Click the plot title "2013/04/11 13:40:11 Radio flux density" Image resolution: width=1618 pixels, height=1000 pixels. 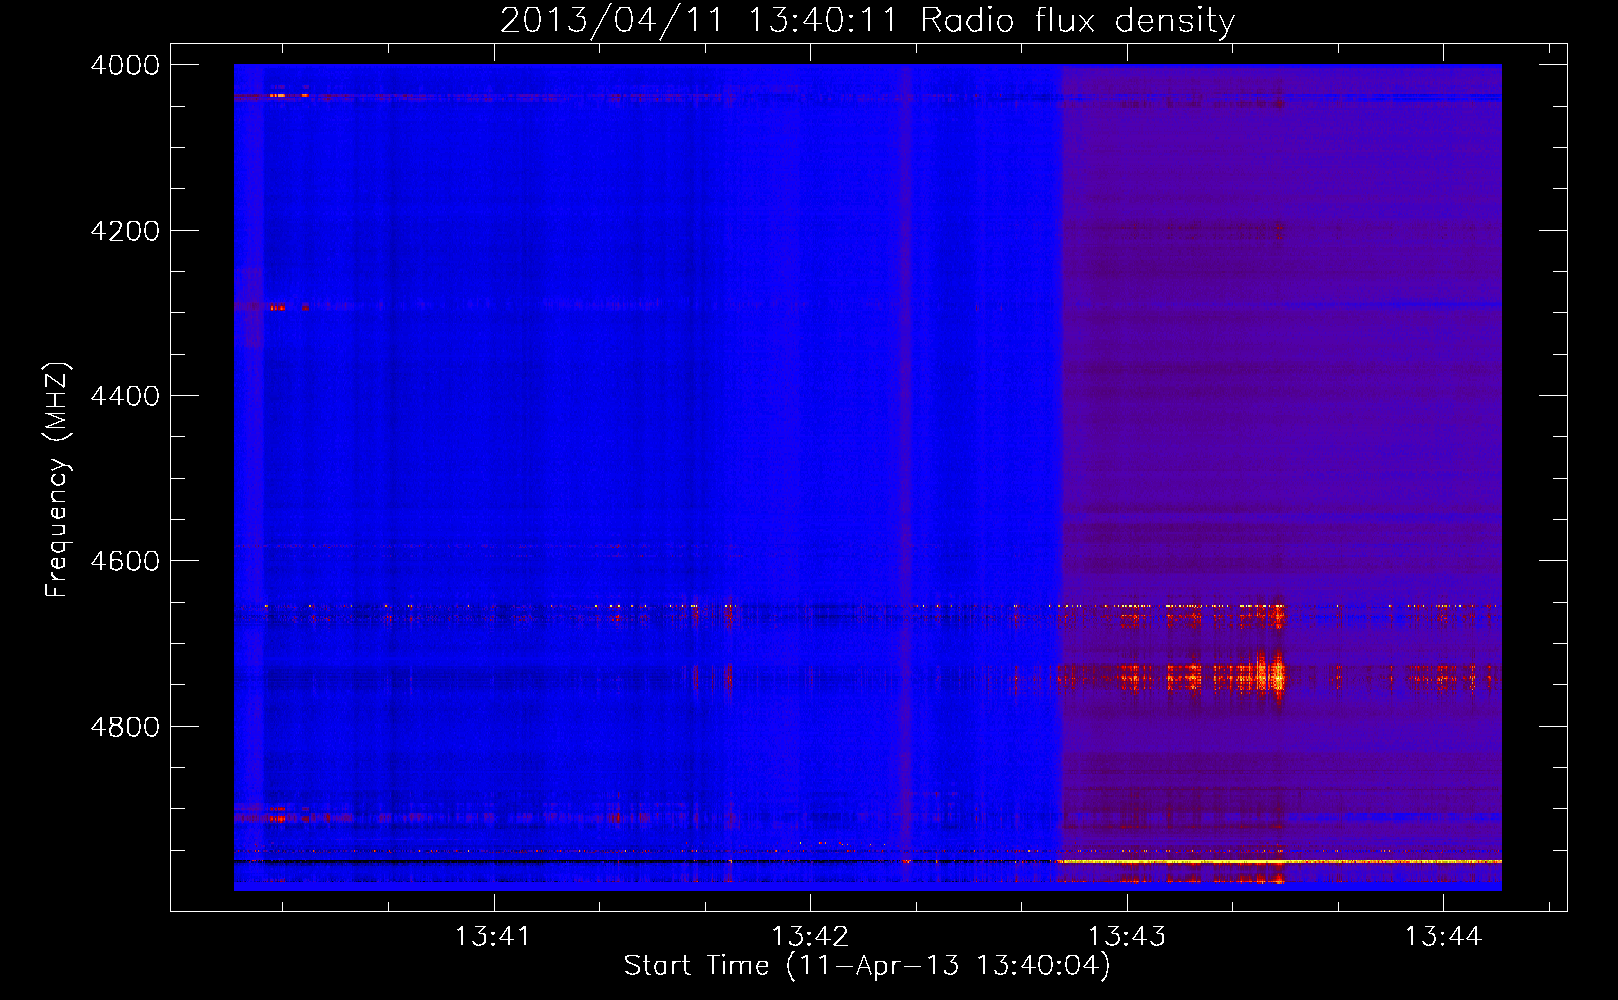[x=868, y=21]
